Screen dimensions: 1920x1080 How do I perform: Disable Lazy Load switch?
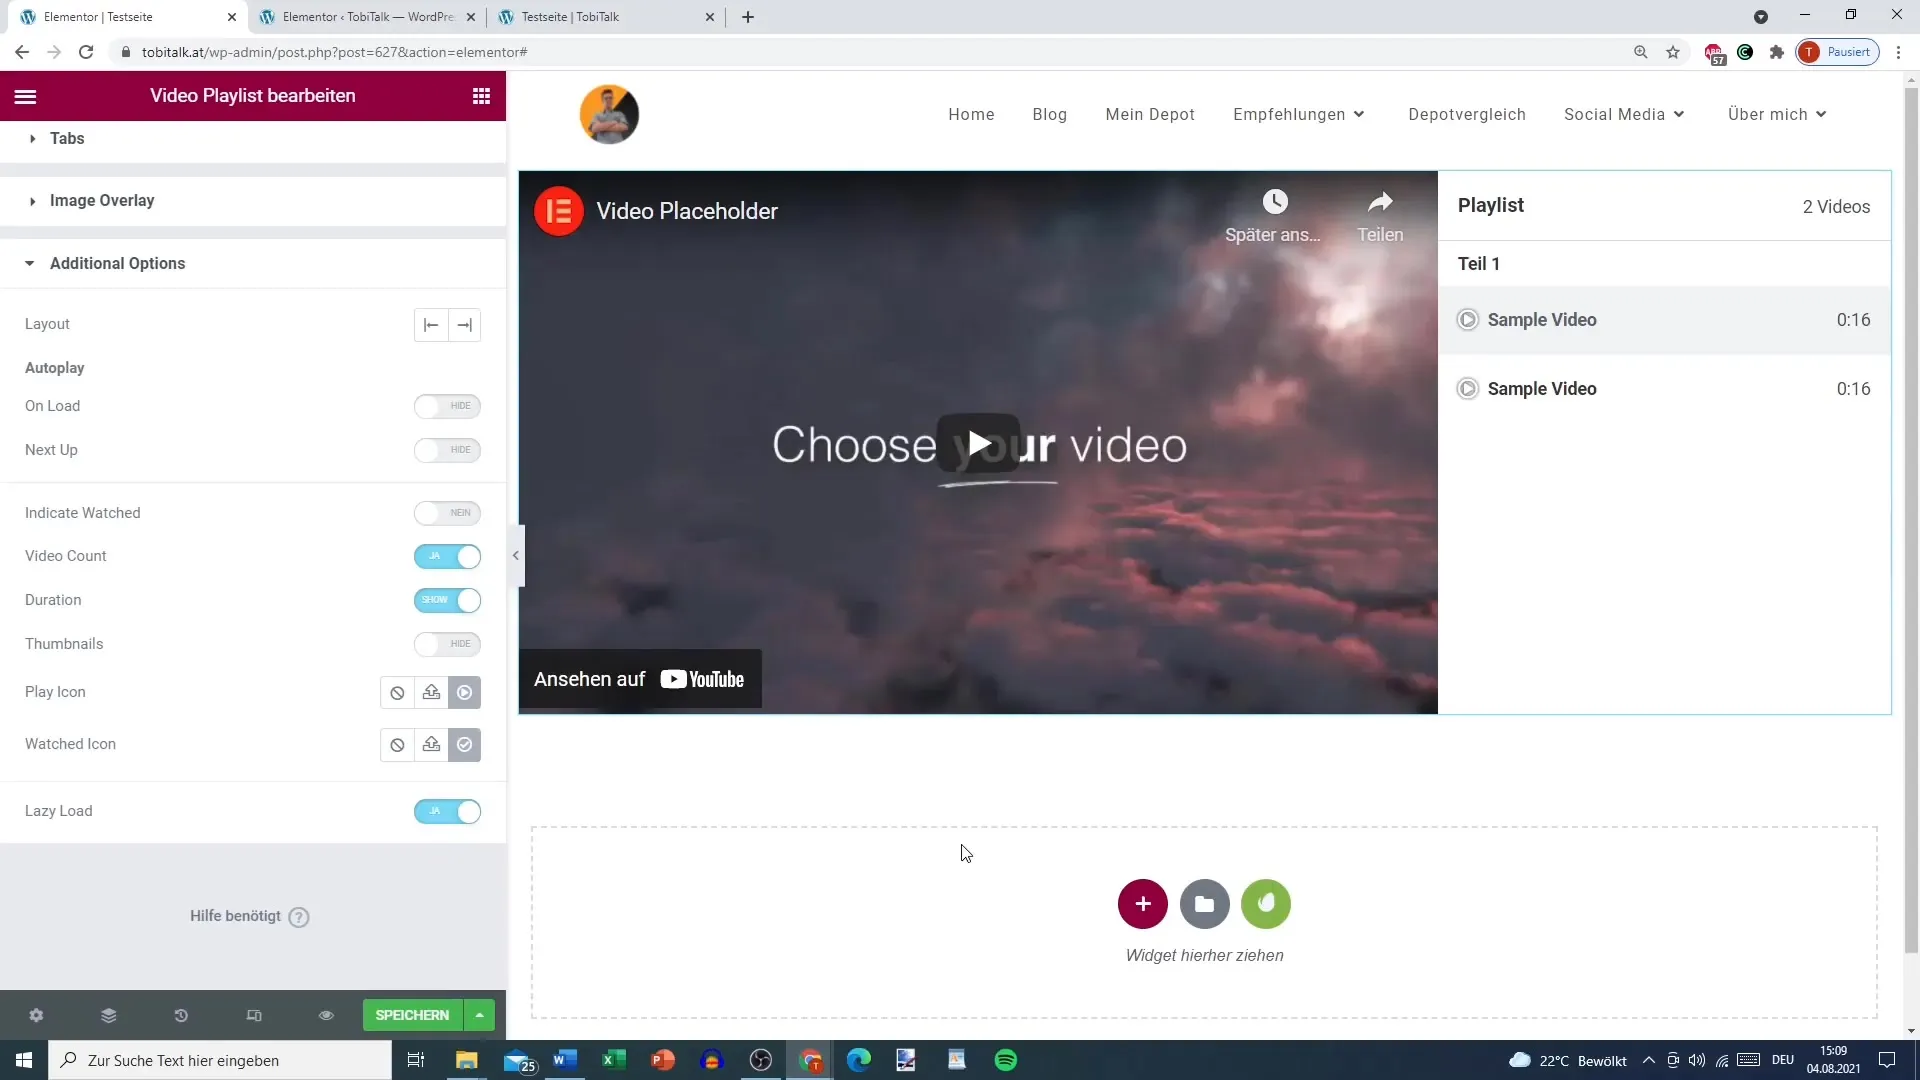point(447,811)
